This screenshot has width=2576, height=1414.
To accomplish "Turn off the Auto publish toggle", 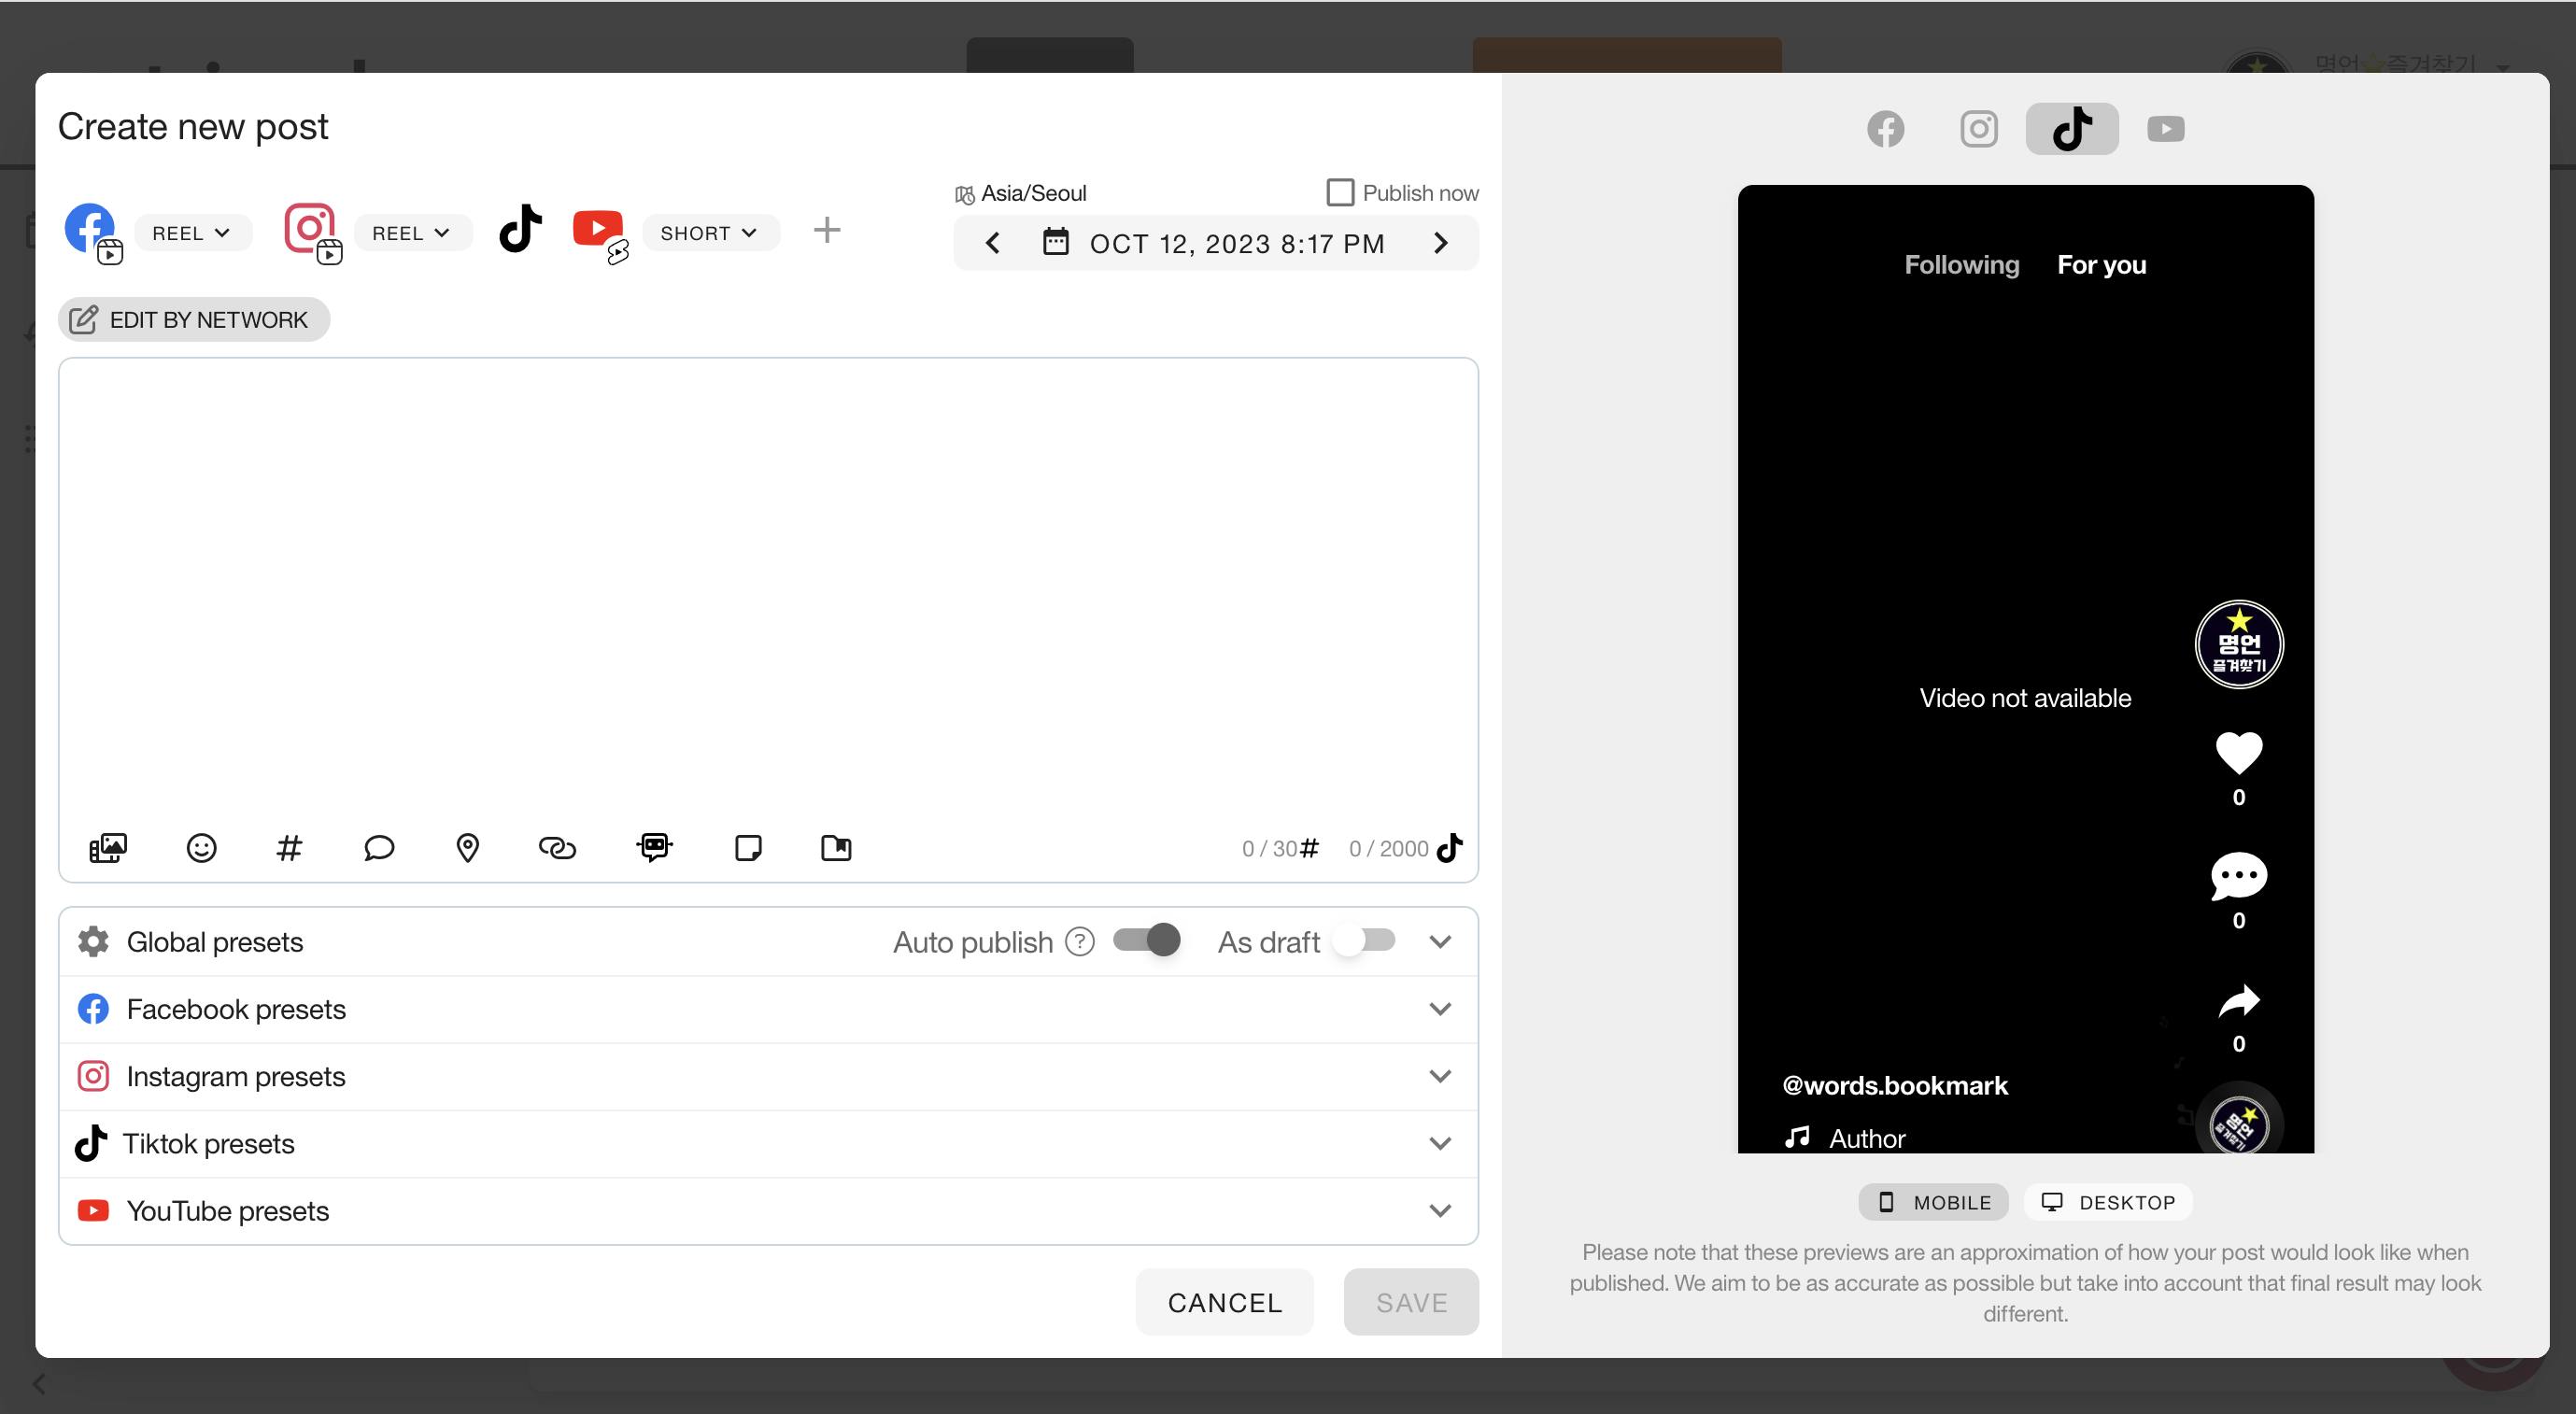I will (x=1147, y=940).
